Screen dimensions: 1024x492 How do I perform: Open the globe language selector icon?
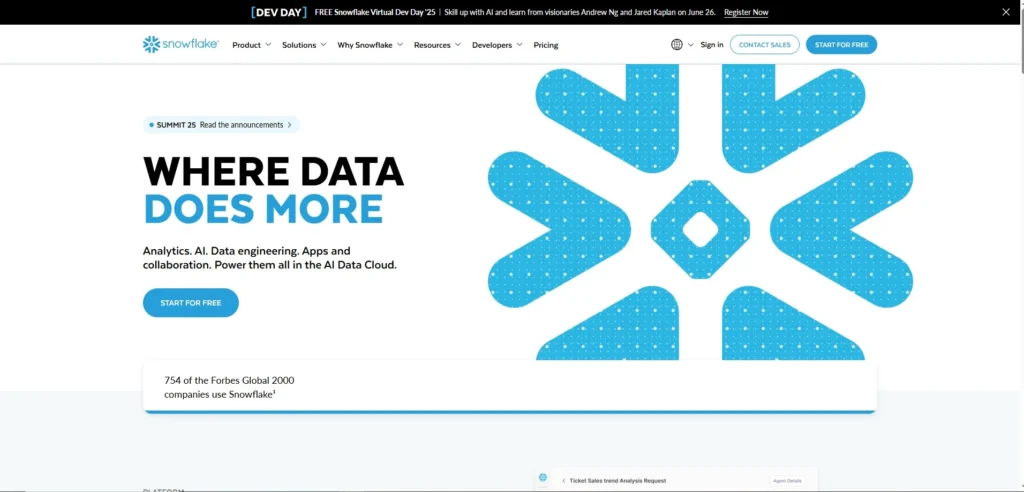[x=677, y=44]
